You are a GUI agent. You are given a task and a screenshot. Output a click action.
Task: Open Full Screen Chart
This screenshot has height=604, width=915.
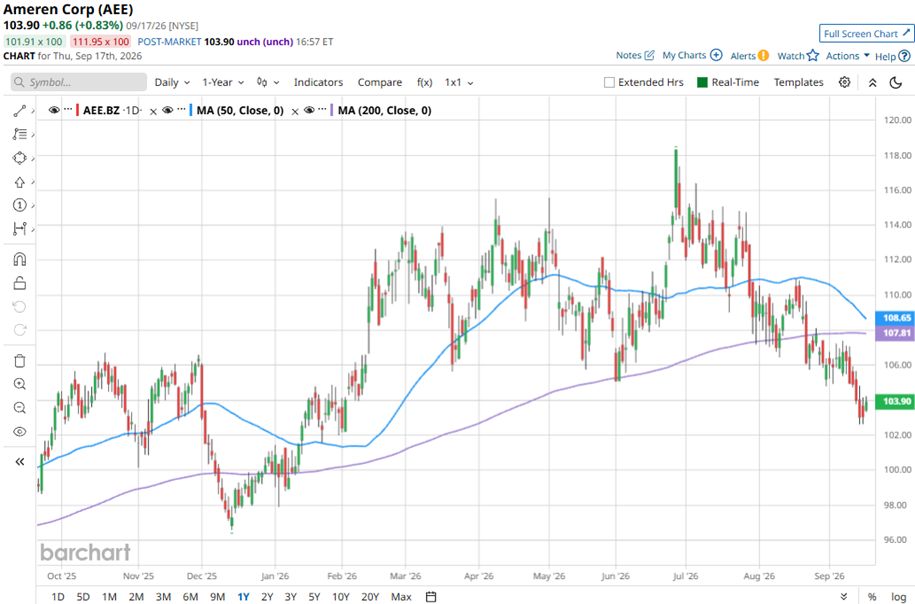[866, 33]
